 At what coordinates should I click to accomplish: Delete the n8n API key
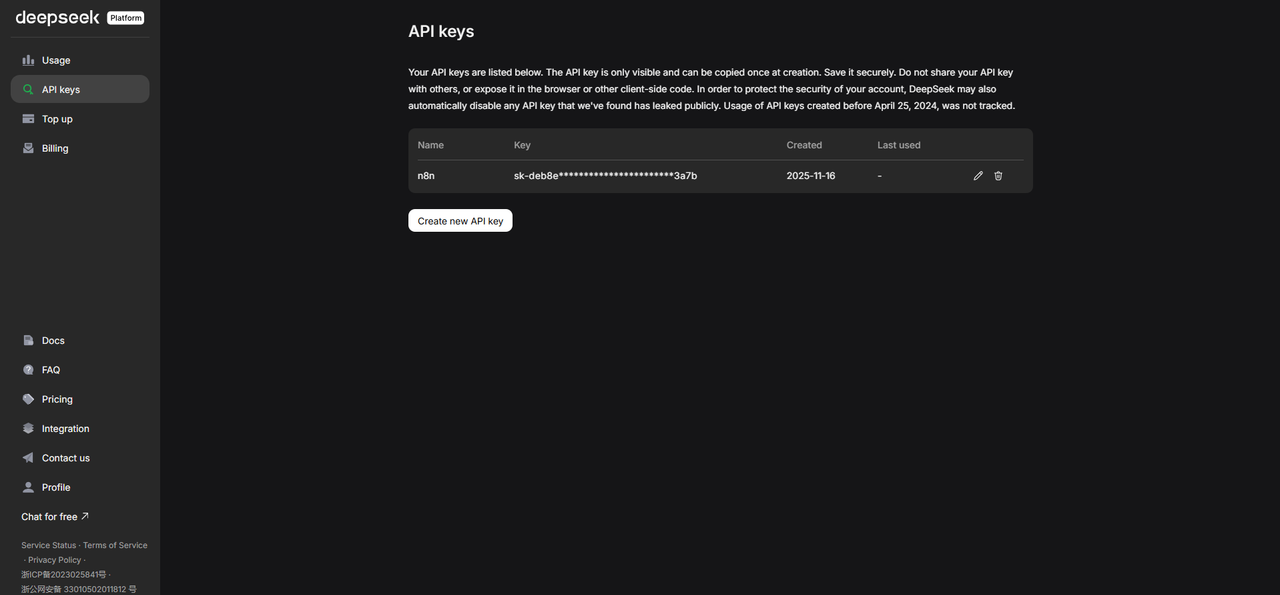click(x=998, y=176)
